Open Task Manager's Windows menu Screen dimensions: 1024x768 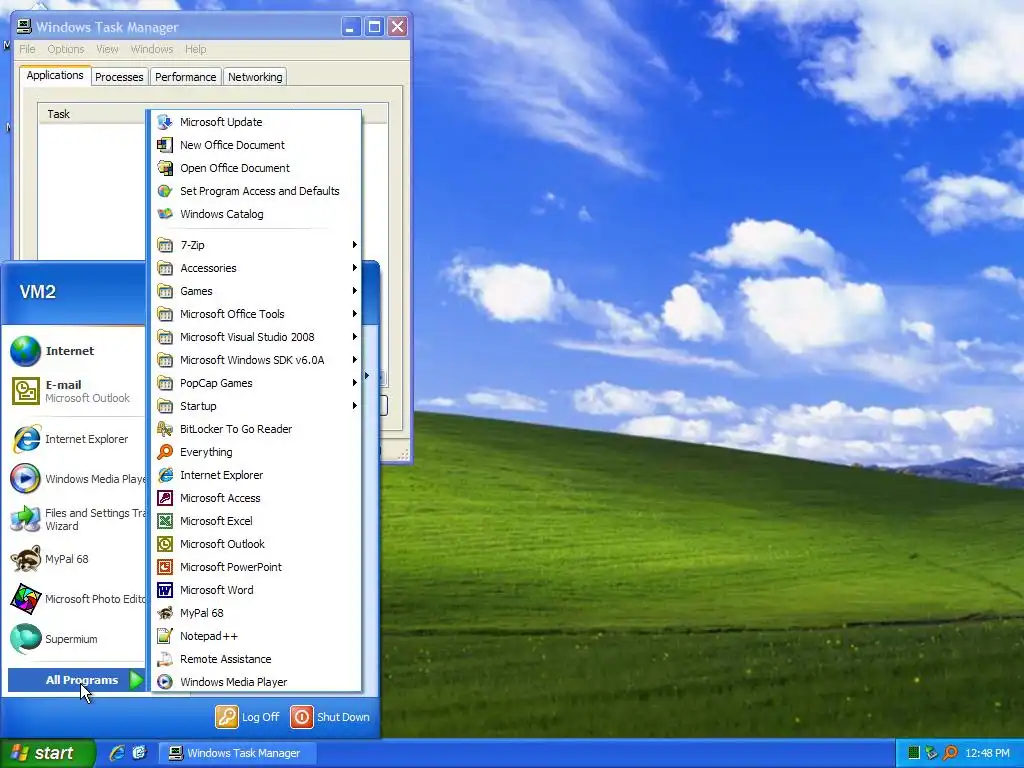click(x=152, y=49)
